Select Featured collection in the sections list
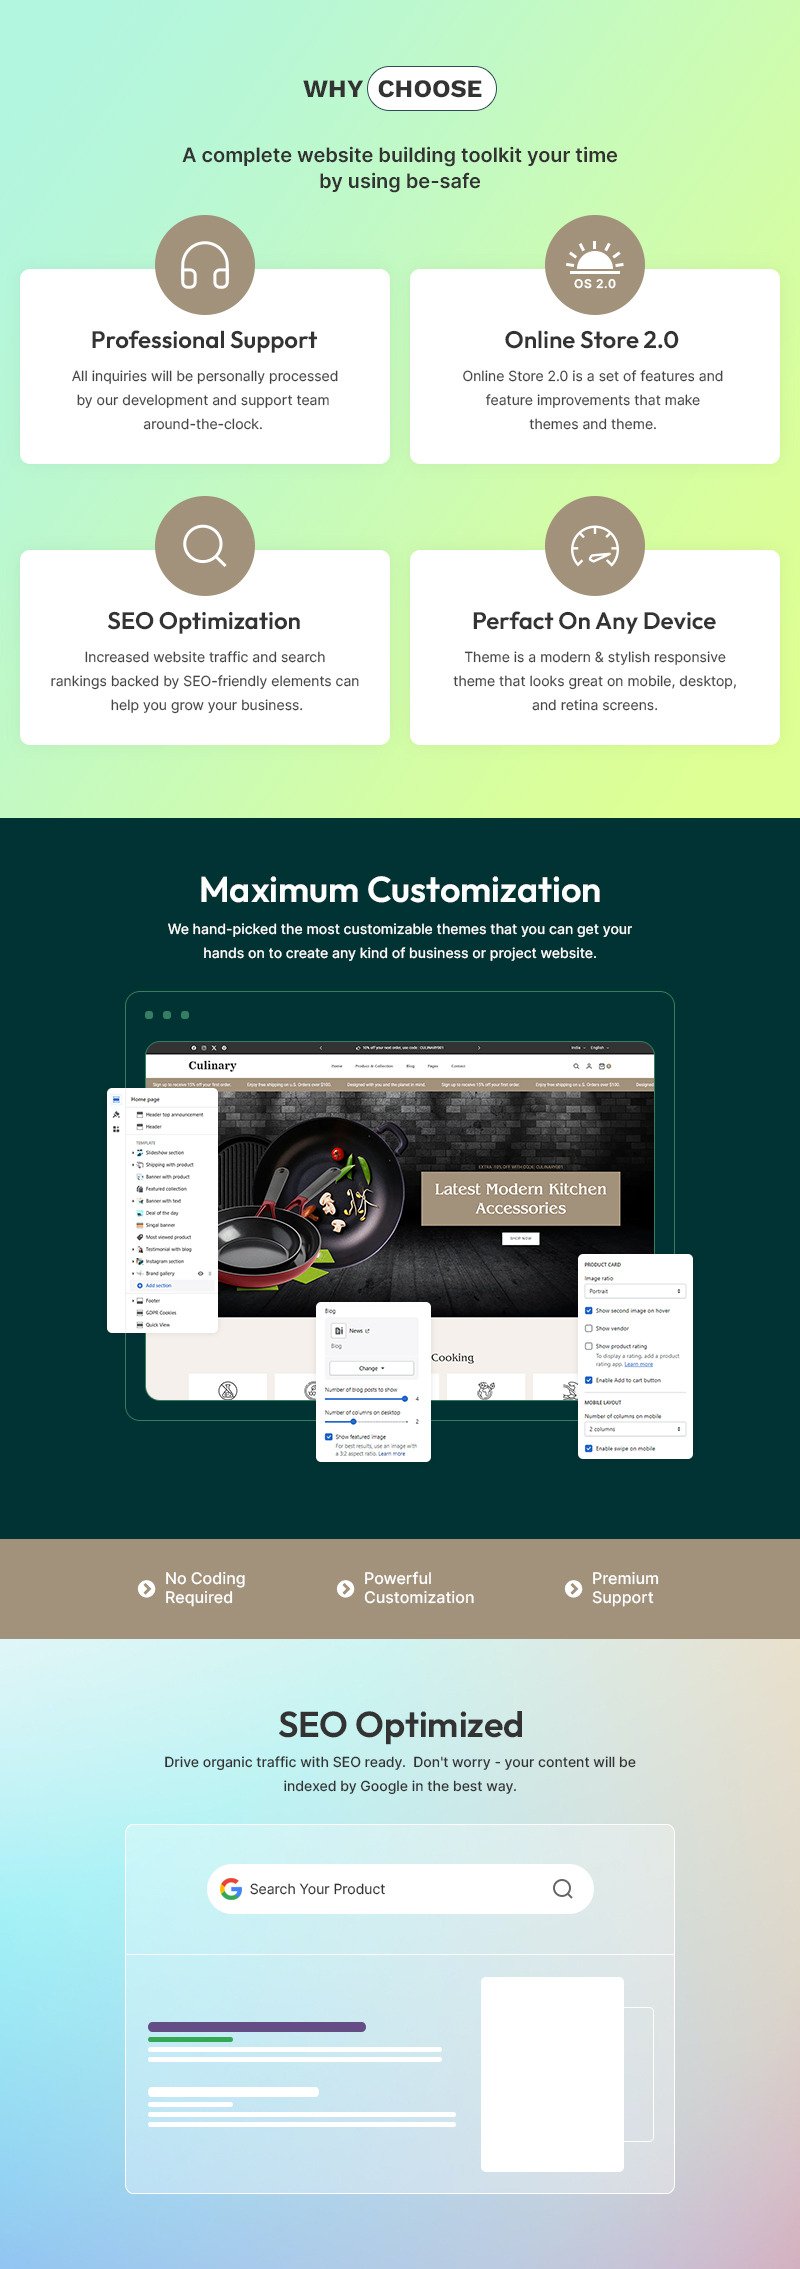Viewport: 800px width, 2269px height. [166, 1189]
